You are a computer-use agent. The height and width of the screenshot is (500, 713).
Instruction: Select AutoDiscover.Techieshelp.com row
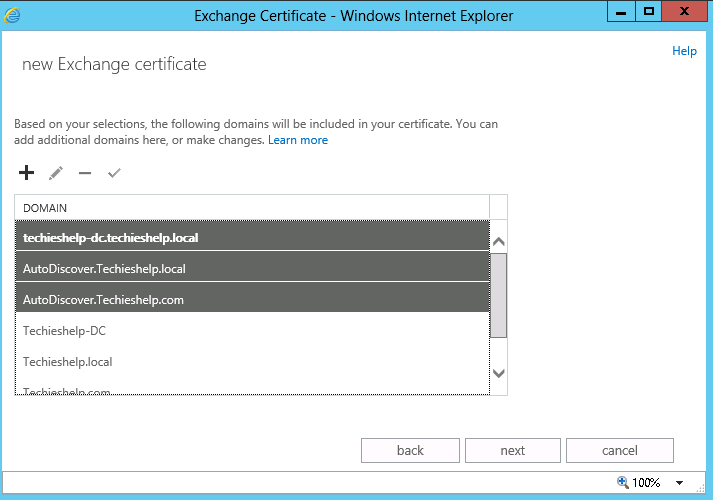(x=252, y=298)
